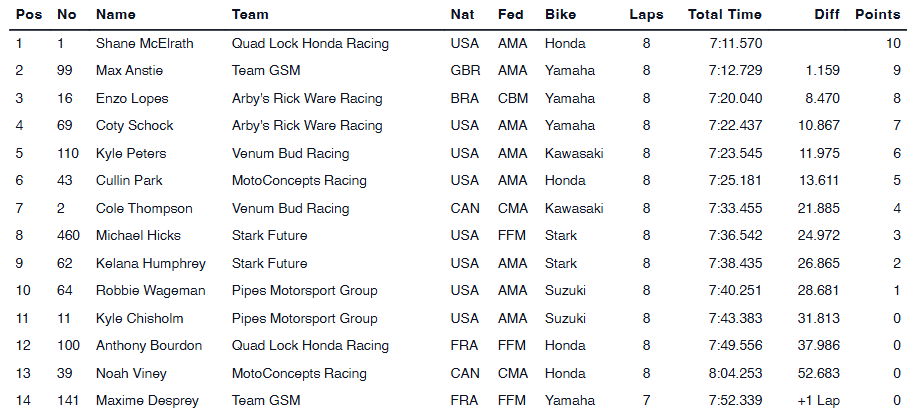Click the Team column header
The width and height of the screenshot is (920, 418).
249,15
